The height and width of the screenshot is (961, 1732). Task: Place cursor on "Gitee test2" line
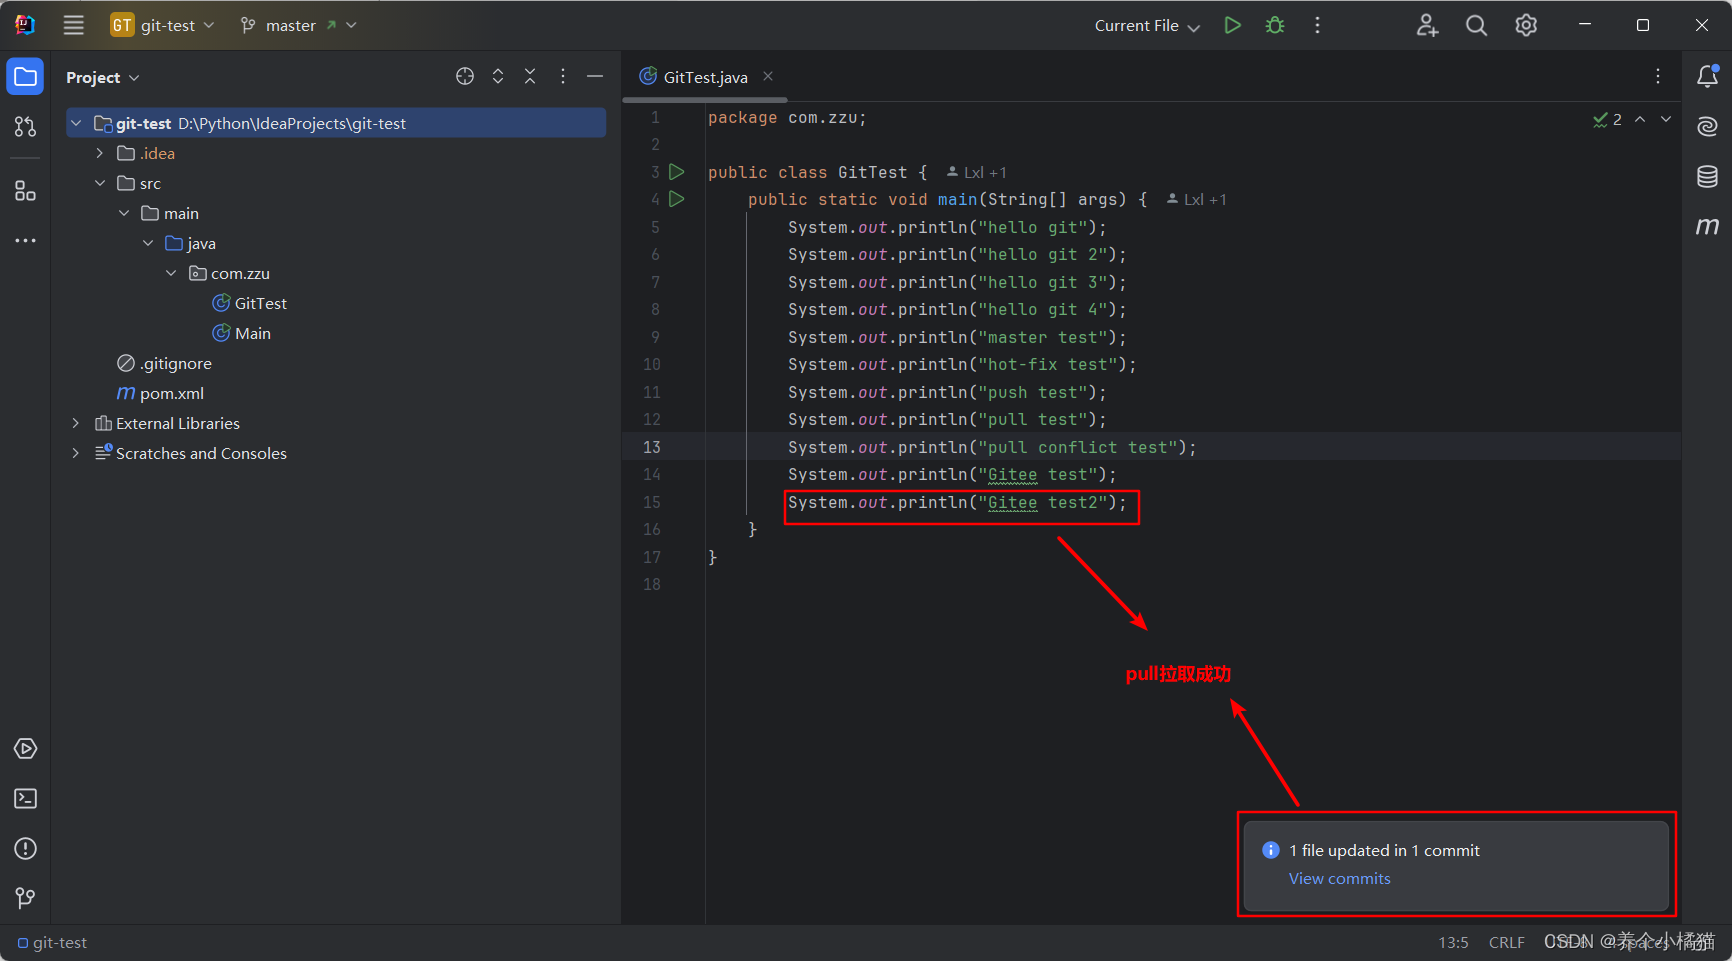coord(957,502)
